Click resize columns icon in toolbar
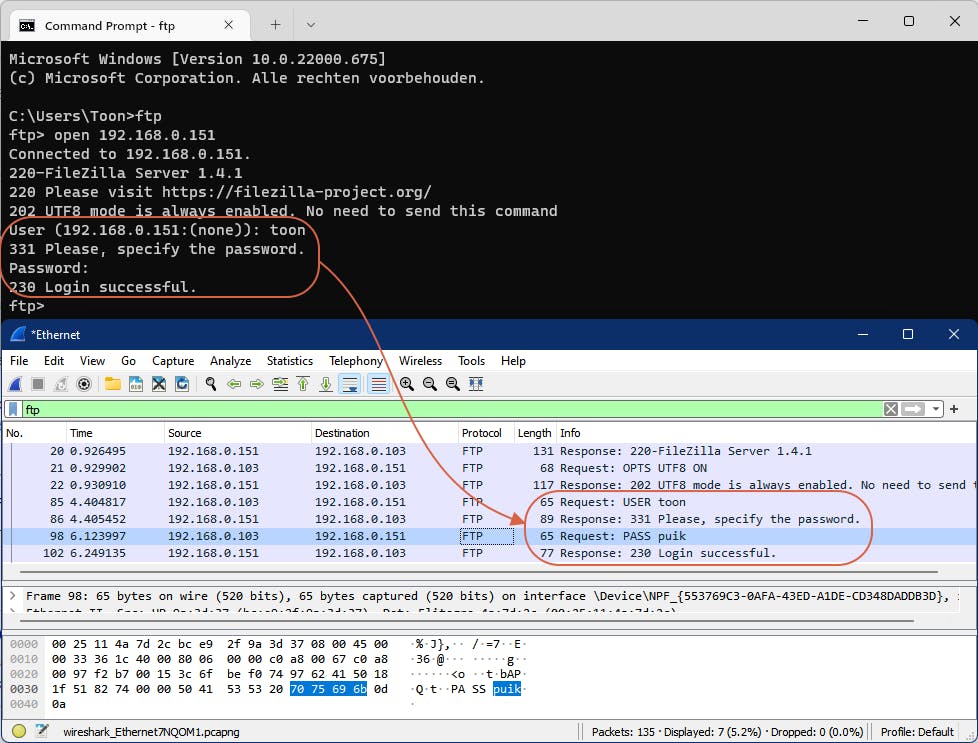The width and height of the screenshot is (978, 743). click(x=476, y=384)
